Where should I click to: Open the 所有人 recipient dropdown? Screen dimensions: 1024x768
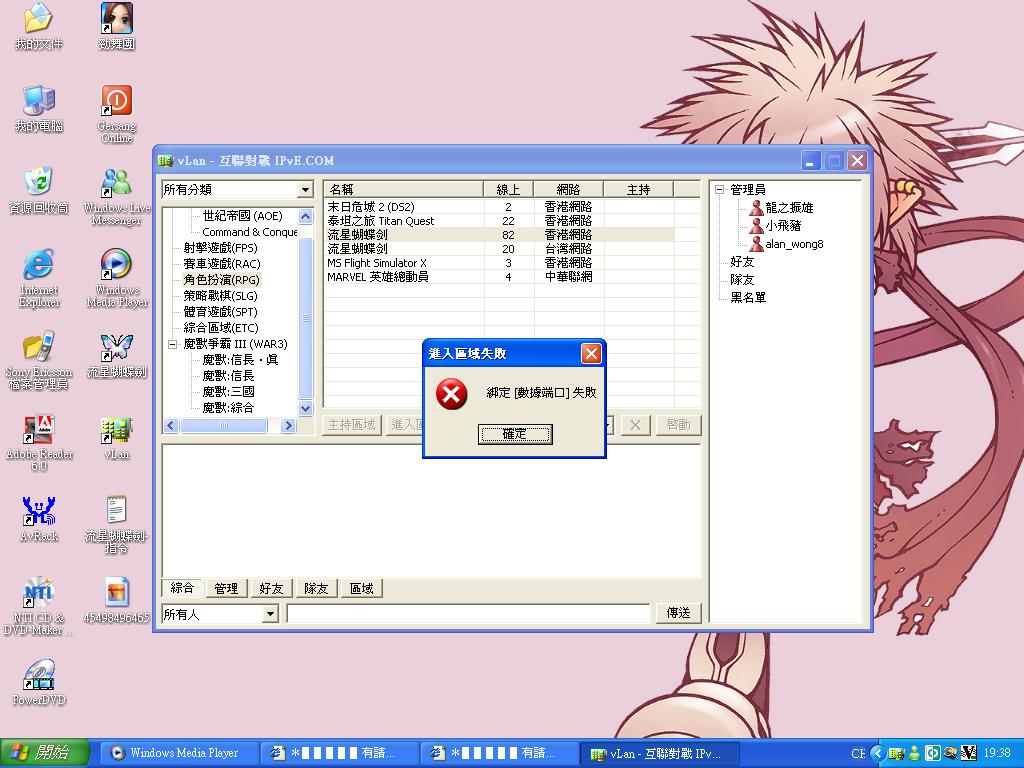(x=270, y=614)
